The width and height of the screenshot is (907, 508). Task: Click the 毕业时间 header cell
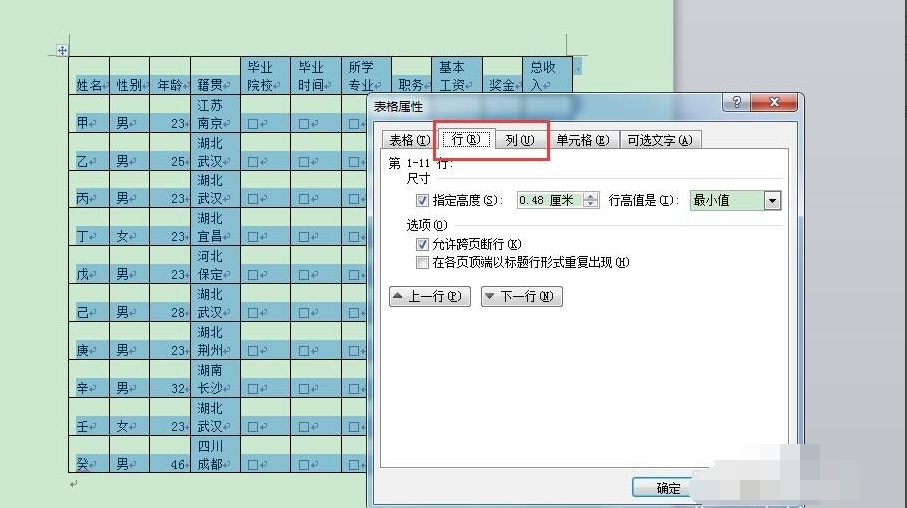(316, 75)
